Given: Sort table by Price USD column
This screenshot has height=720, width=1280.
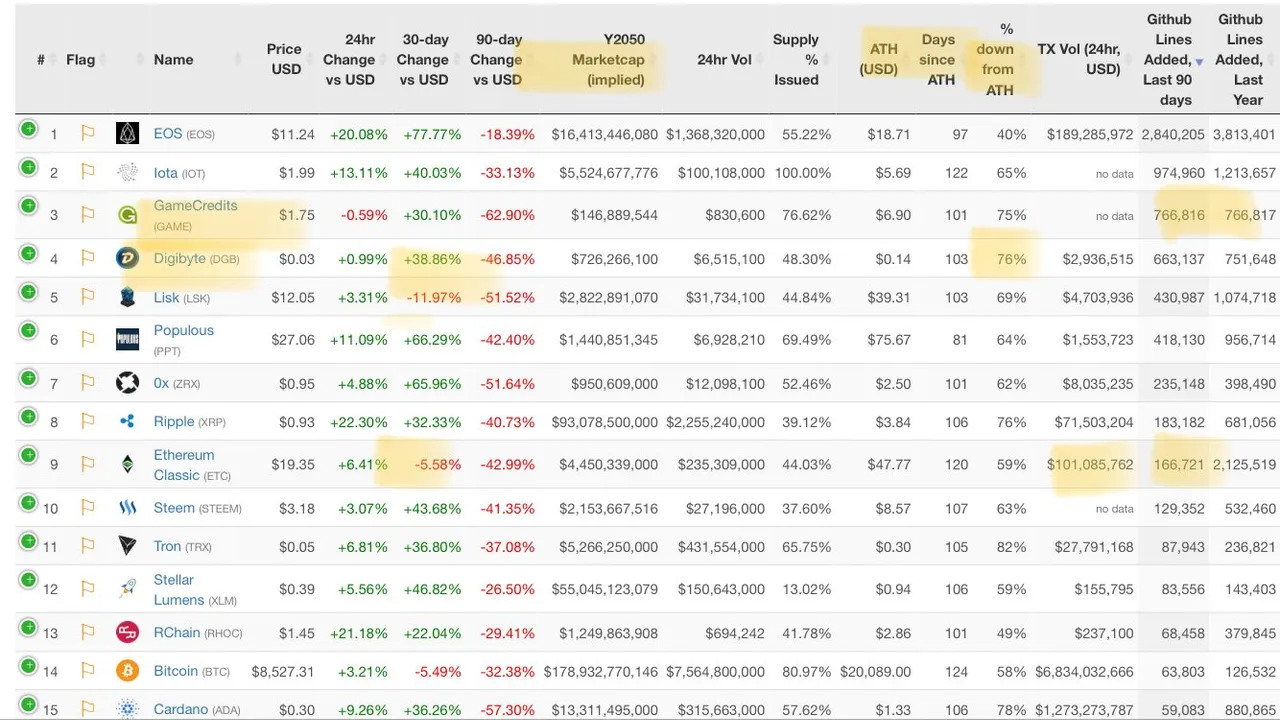Looking at the screenshot, I should (x=285, y=59).
